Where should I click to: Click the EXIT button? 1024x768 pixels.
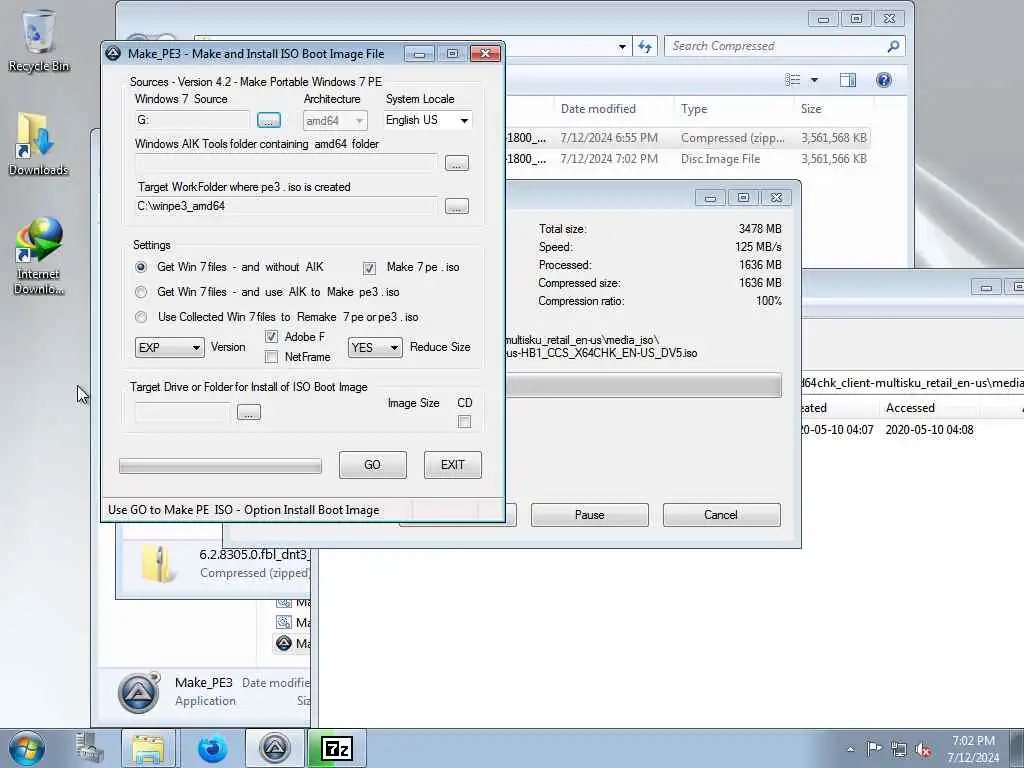[x=453, y=464]
